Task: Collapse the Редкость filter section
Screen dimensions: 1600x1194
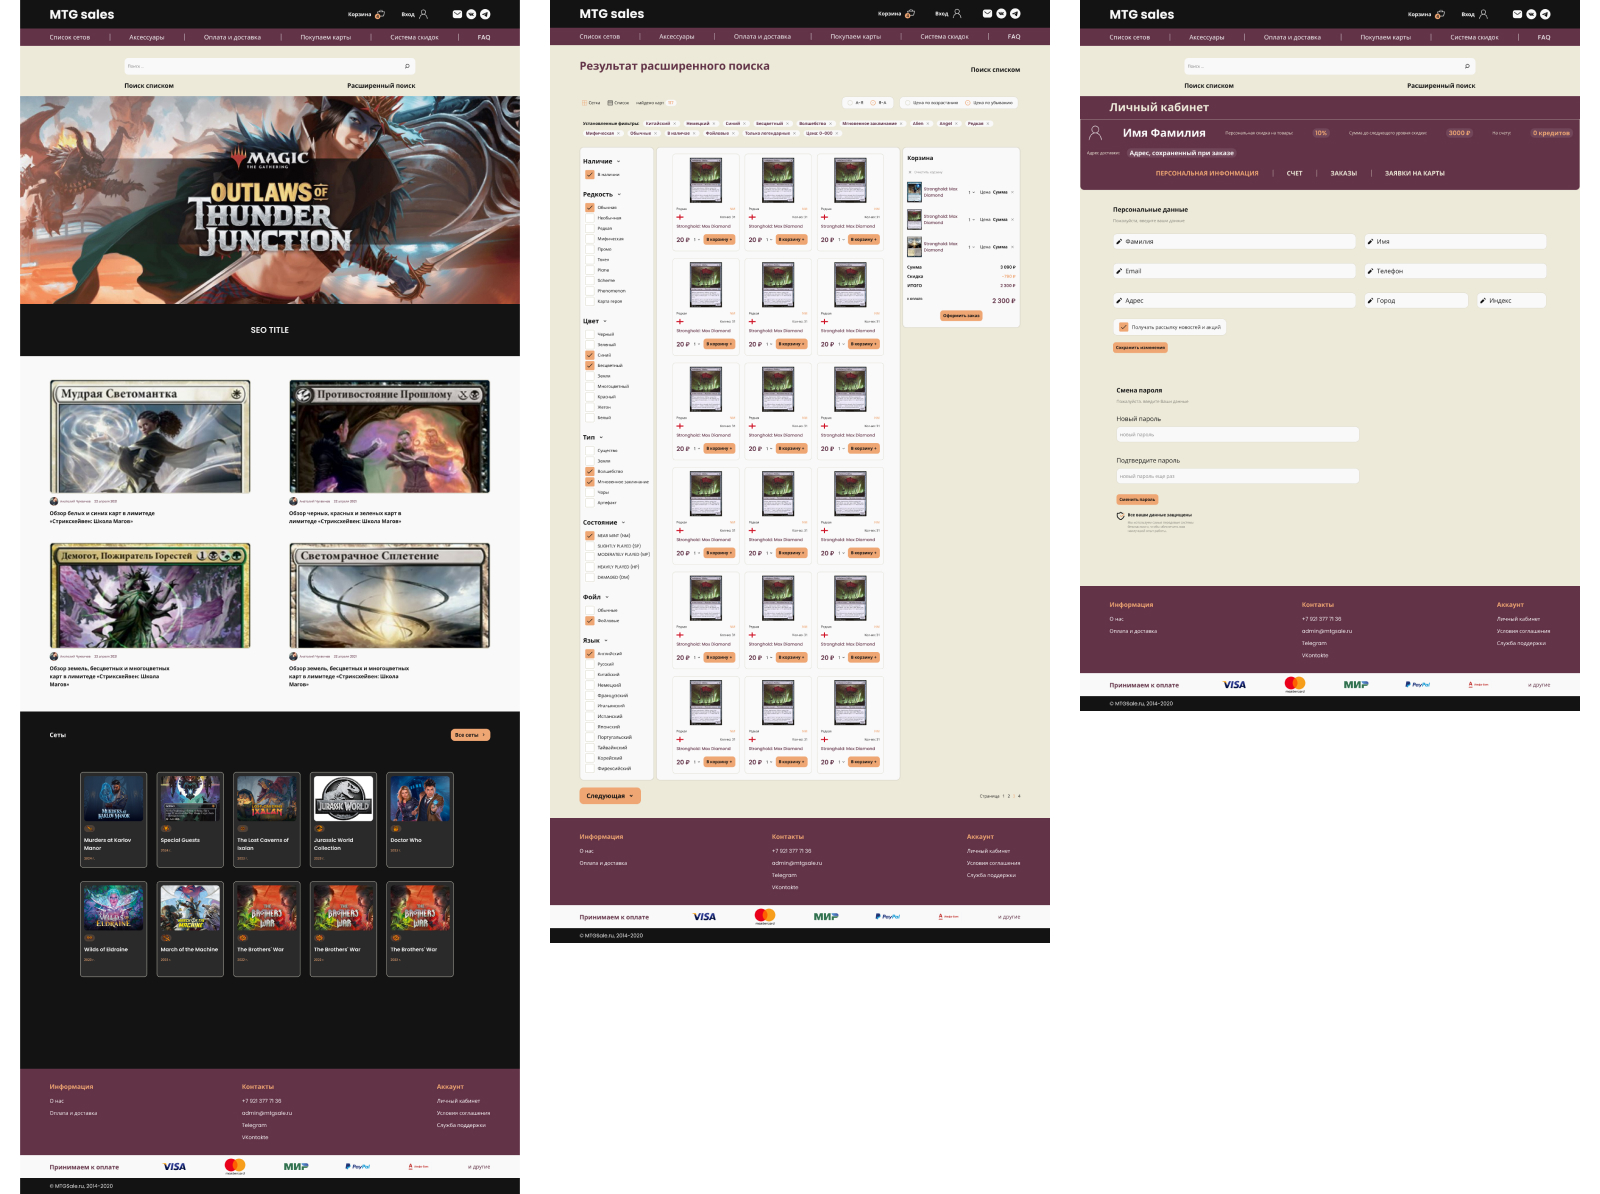Action: [x=619, y=195]
